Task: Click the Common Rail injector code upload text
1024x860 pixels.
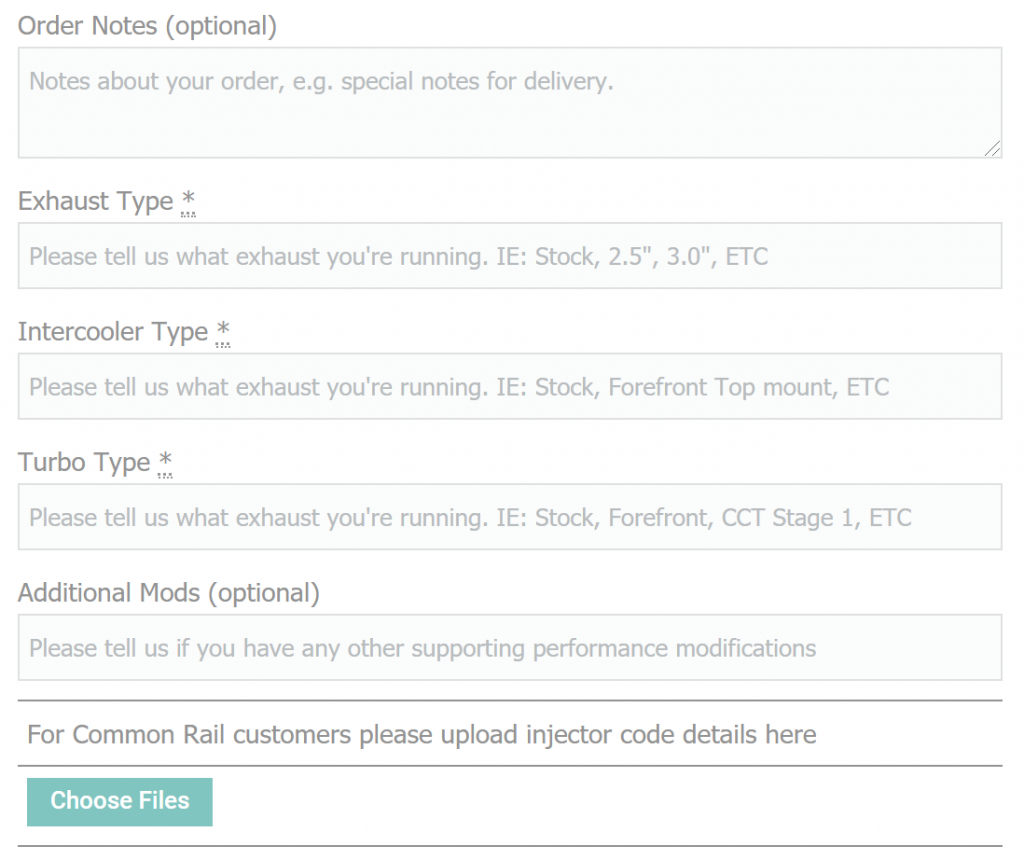Action: tap(422, 735)
